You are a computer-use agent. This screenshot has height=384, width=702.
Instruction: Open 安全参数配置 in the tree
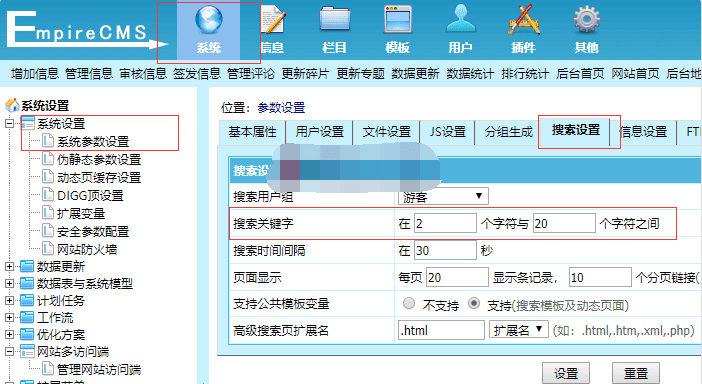point(93,231)
